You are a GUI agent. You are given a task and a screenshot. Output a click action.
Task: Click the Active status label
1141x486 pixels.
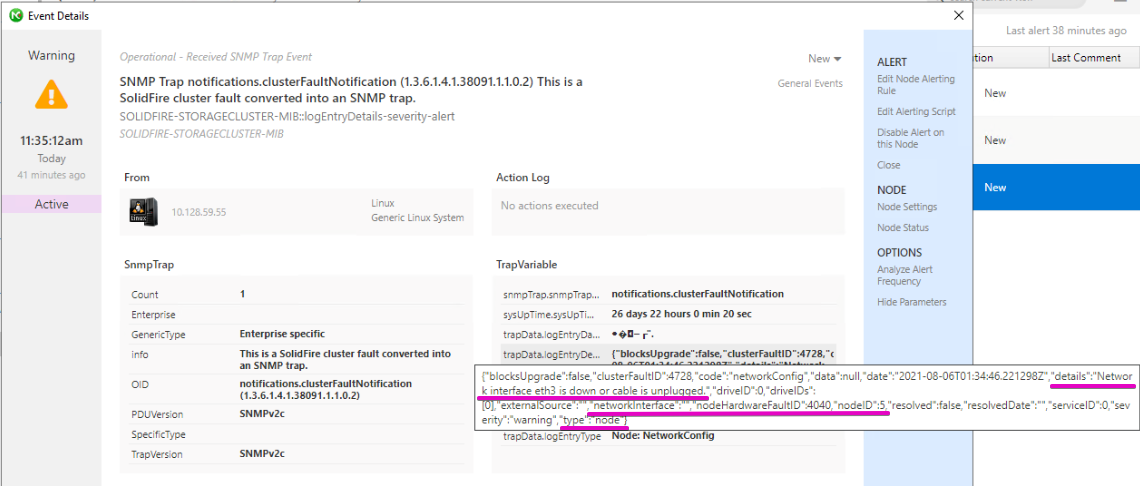click(52, 204)
